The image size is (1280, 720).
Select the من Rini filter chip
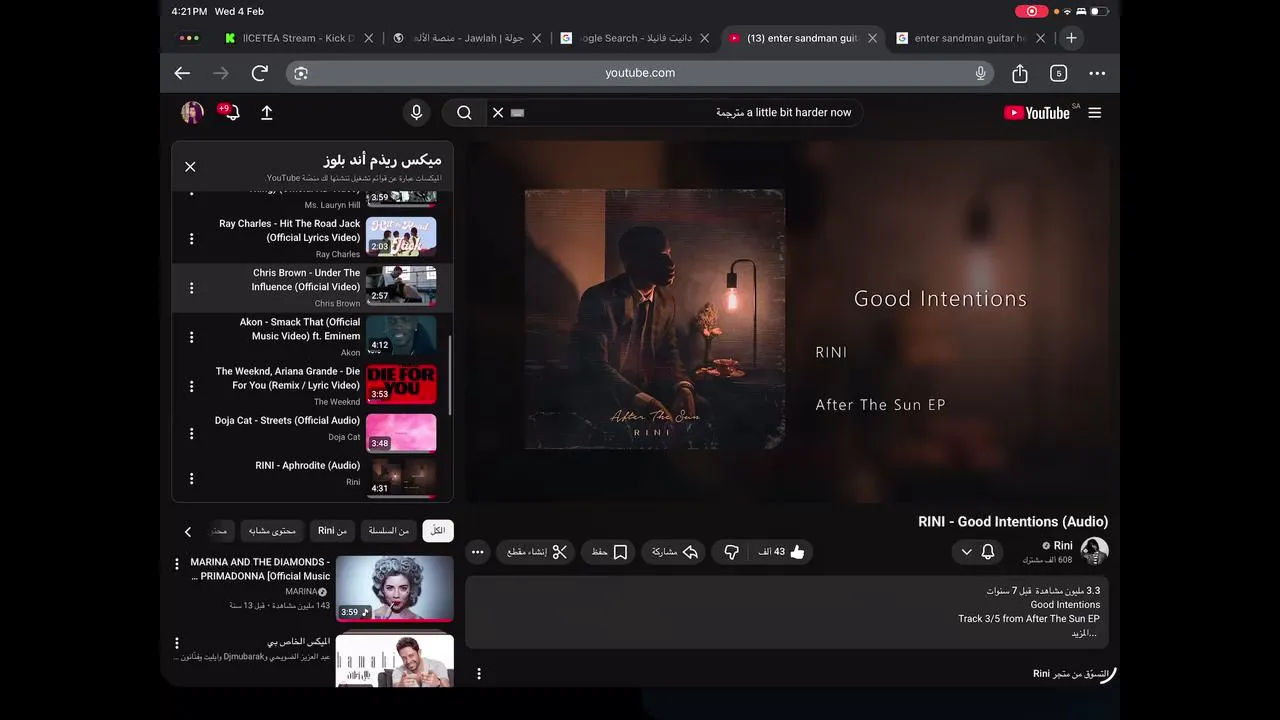click(333, 531)
